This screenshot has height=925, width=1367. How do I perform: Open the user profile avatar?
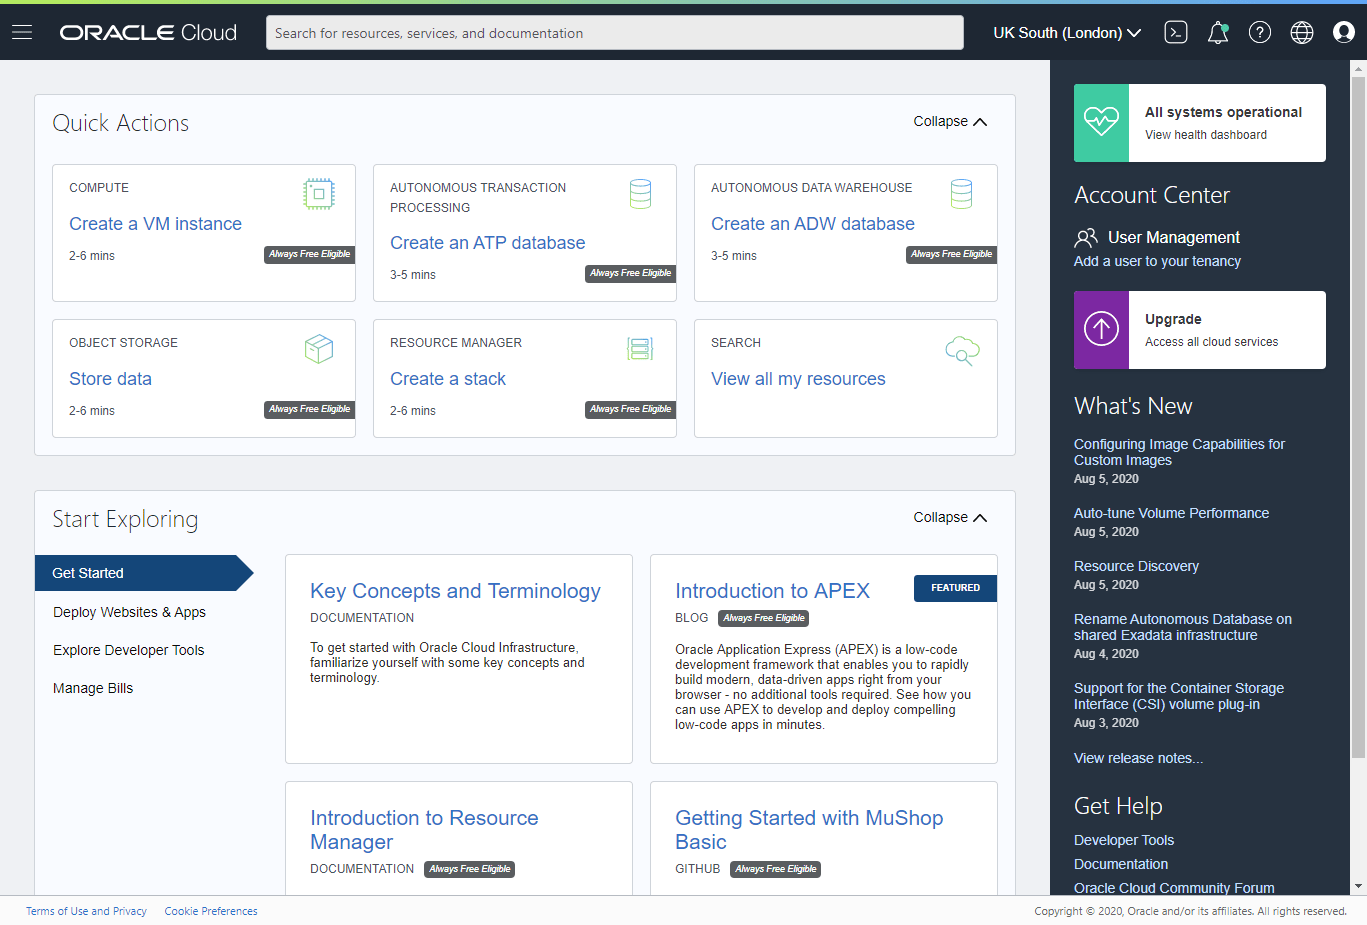1343,31
